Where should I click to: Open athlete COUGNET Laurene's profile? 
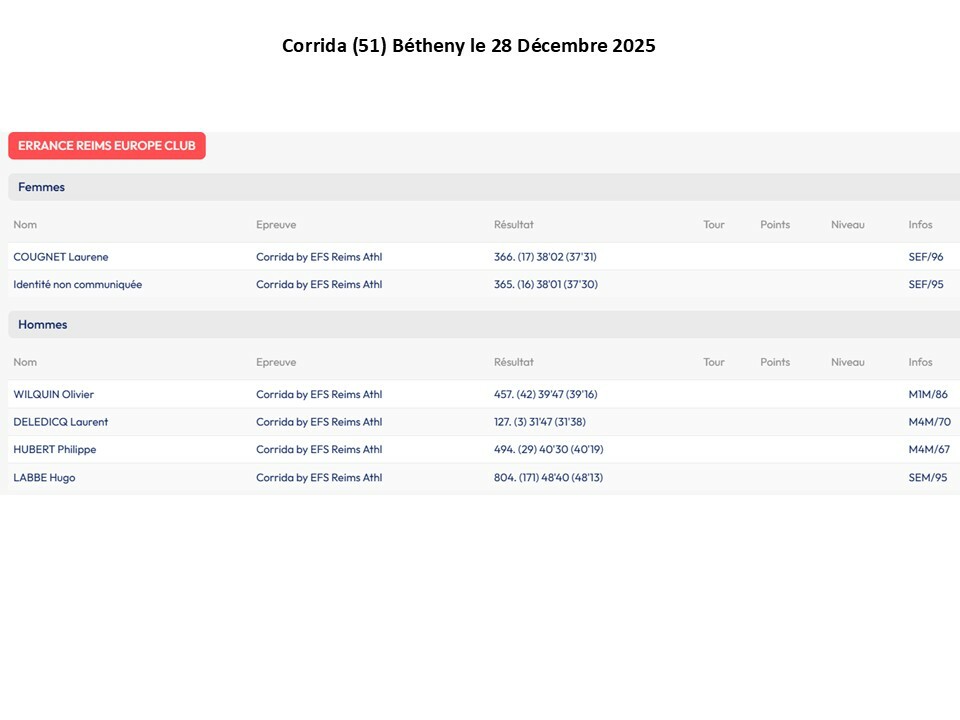61,257
